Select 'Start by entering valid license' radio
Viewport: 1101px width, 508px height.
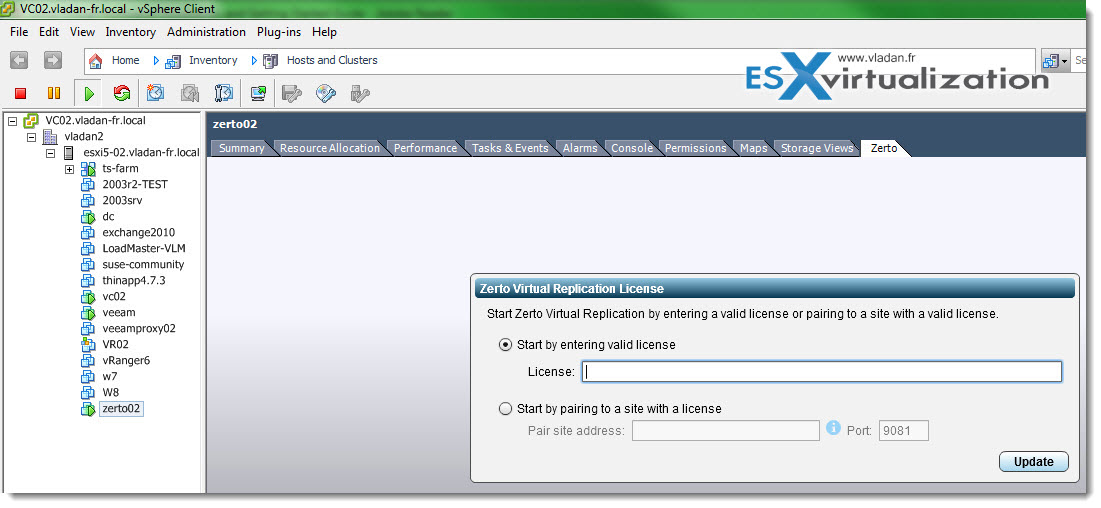[505, 345]
